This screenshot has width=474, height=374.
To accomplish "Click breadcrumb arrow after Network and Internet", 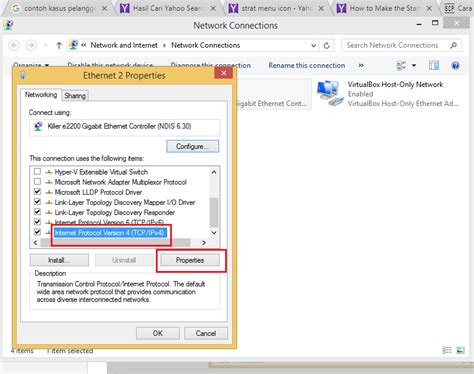I will click(164, 45).
